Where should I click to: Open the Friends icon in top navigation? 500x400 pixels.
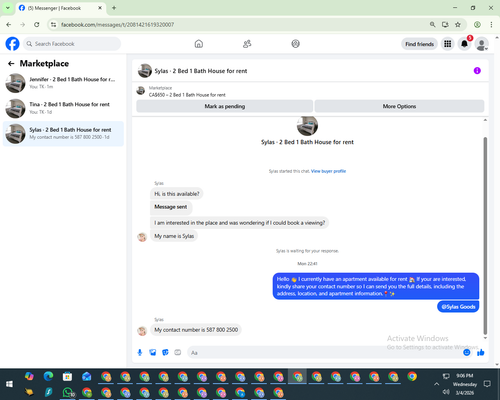point(247,44)
